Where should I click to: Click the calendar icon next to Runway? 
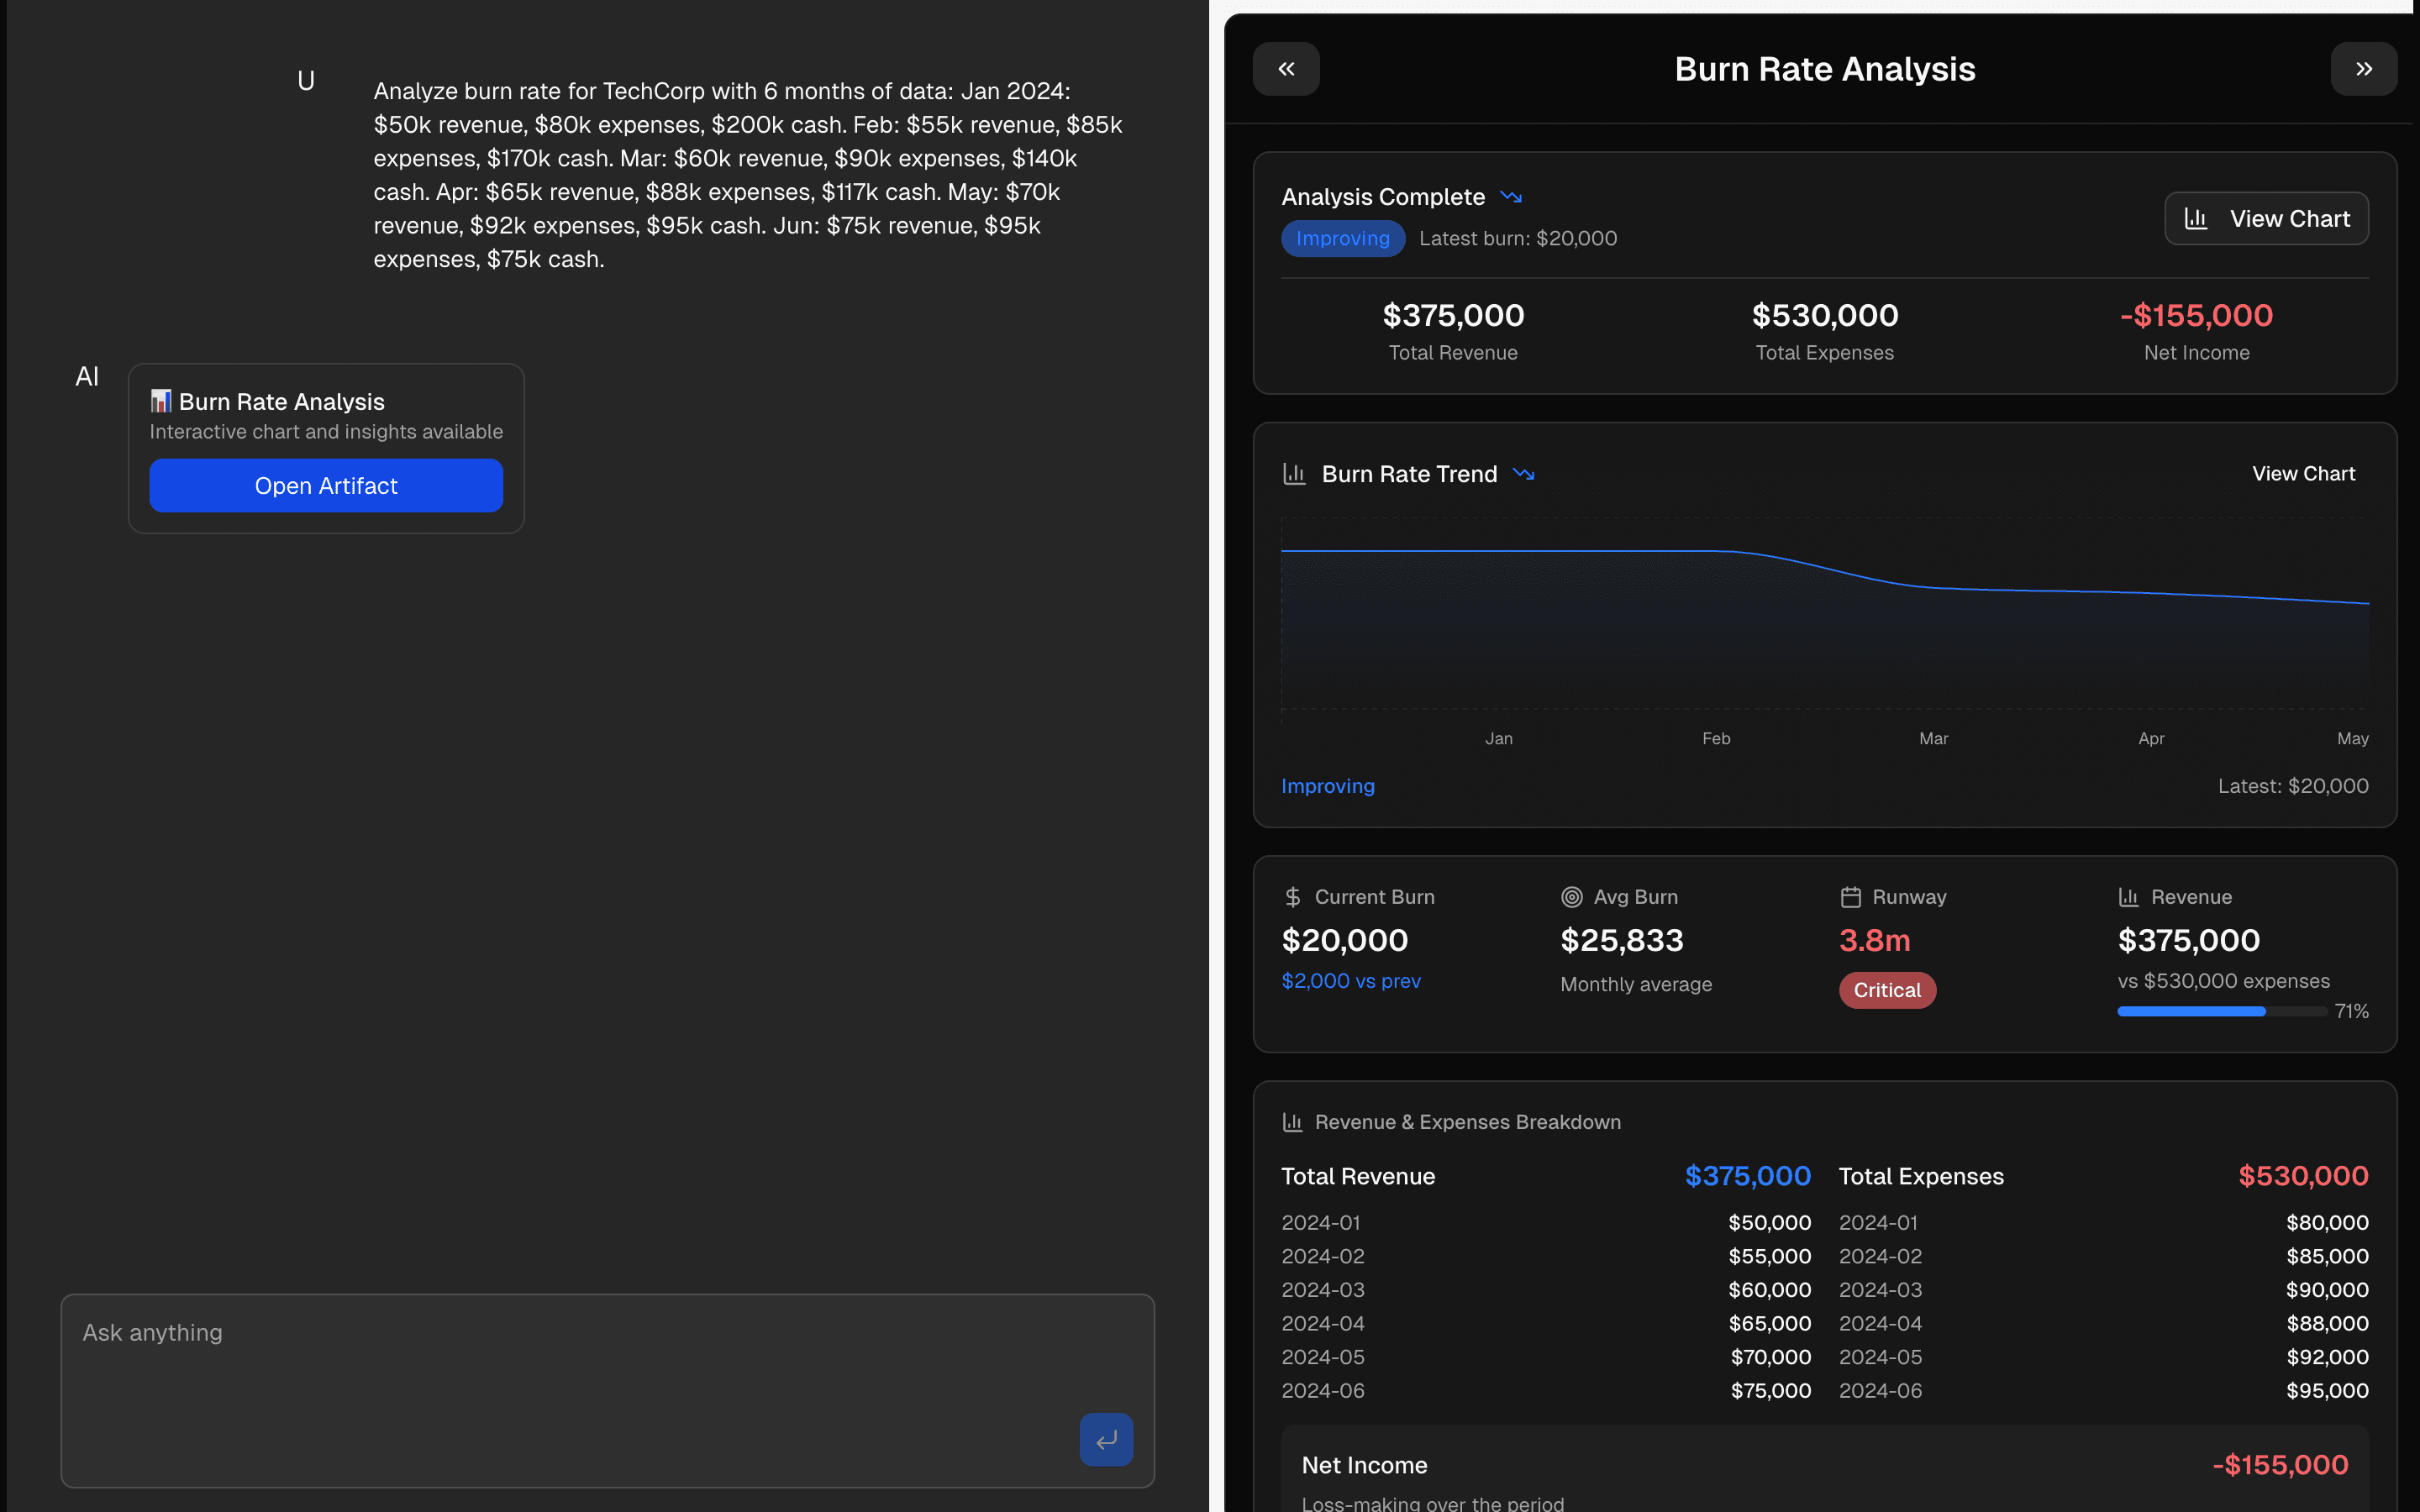1851,897
